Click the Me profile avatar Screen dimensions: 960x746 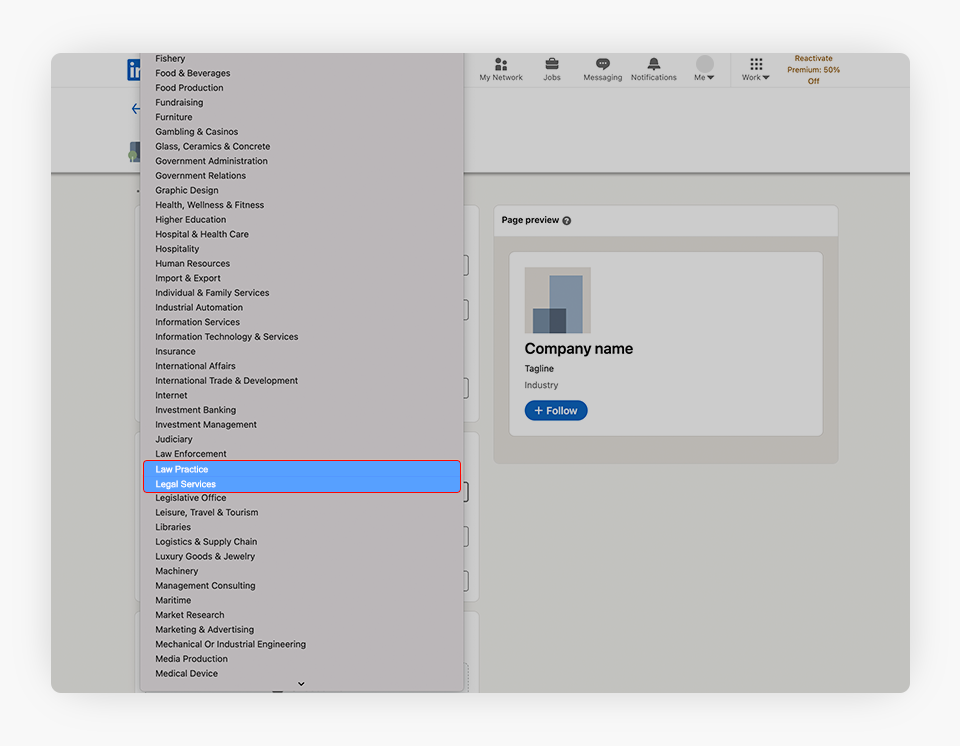click(x=705, y=64)
